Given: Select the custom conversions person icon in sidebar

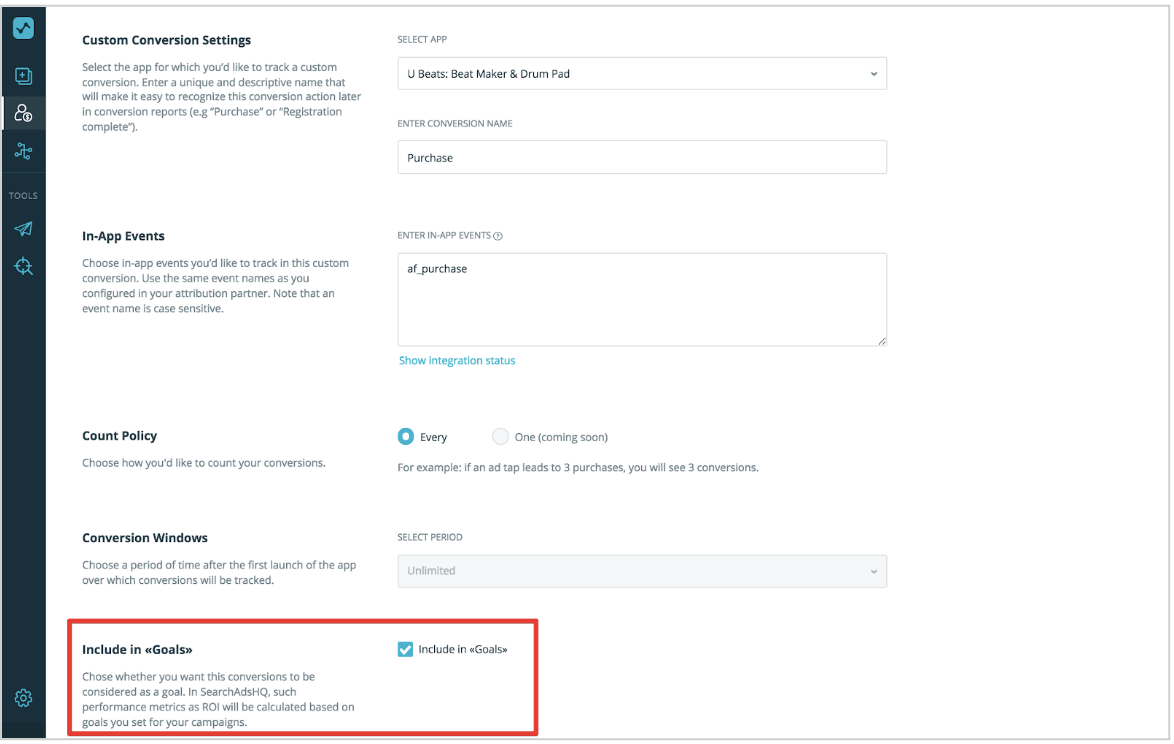Looking at the screenshot, I should 23,114.
